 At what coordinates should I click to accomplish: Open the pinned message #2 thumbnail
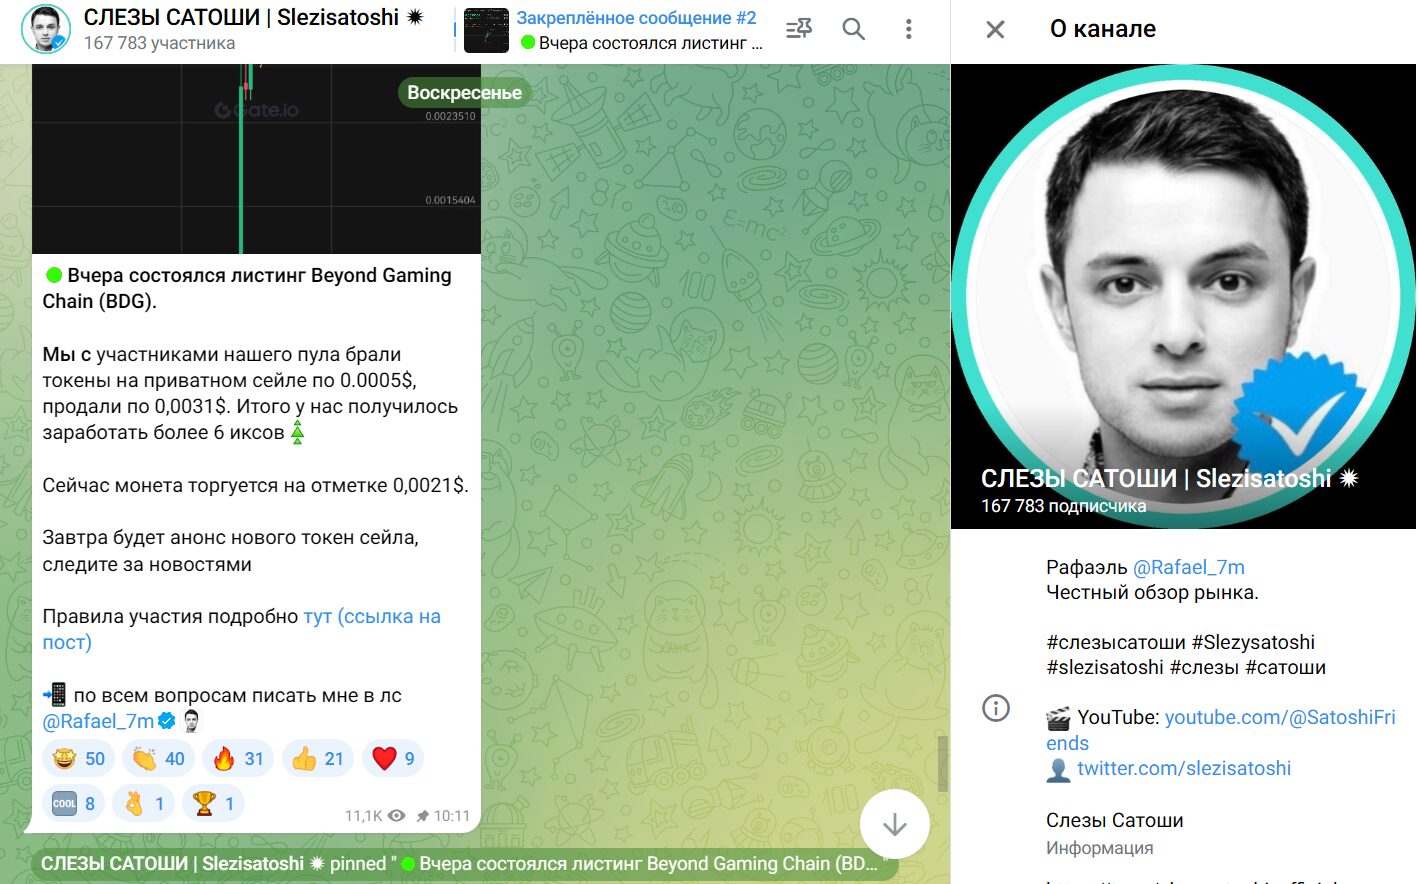coord(486,29)
